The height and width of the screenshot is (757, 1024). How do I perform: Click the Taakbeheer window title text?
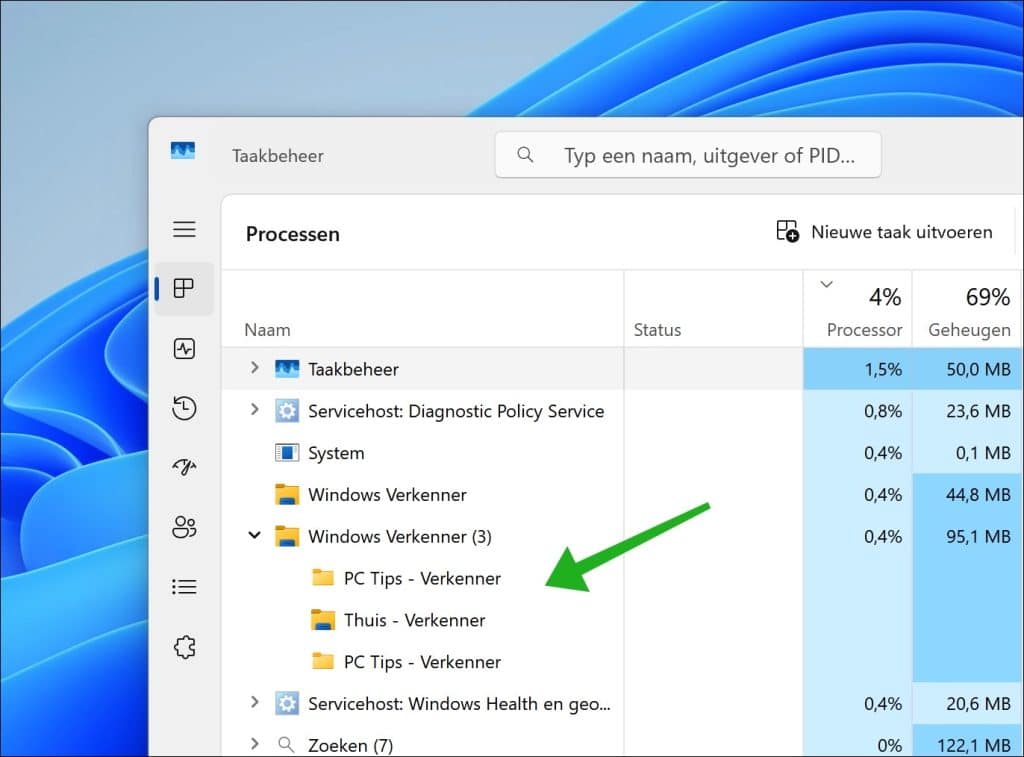(278, 155)
